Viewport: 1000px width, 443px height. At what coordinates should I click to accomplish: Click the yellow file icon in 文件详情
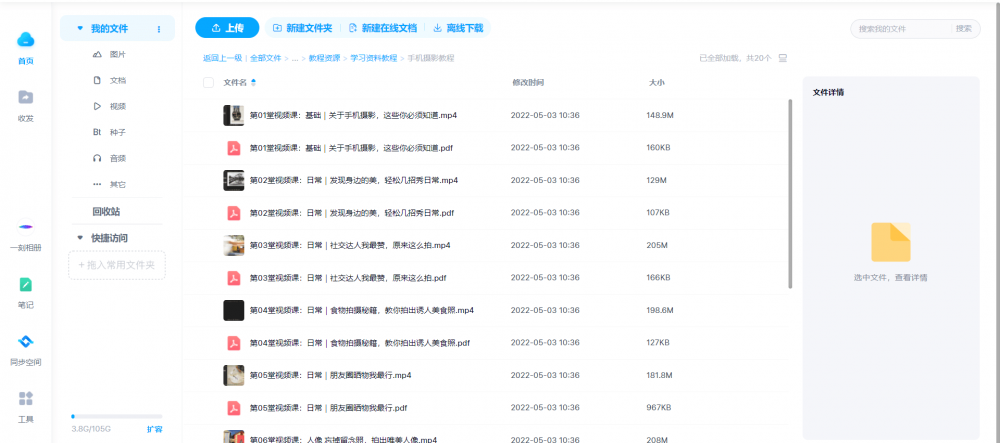point(891,242)
